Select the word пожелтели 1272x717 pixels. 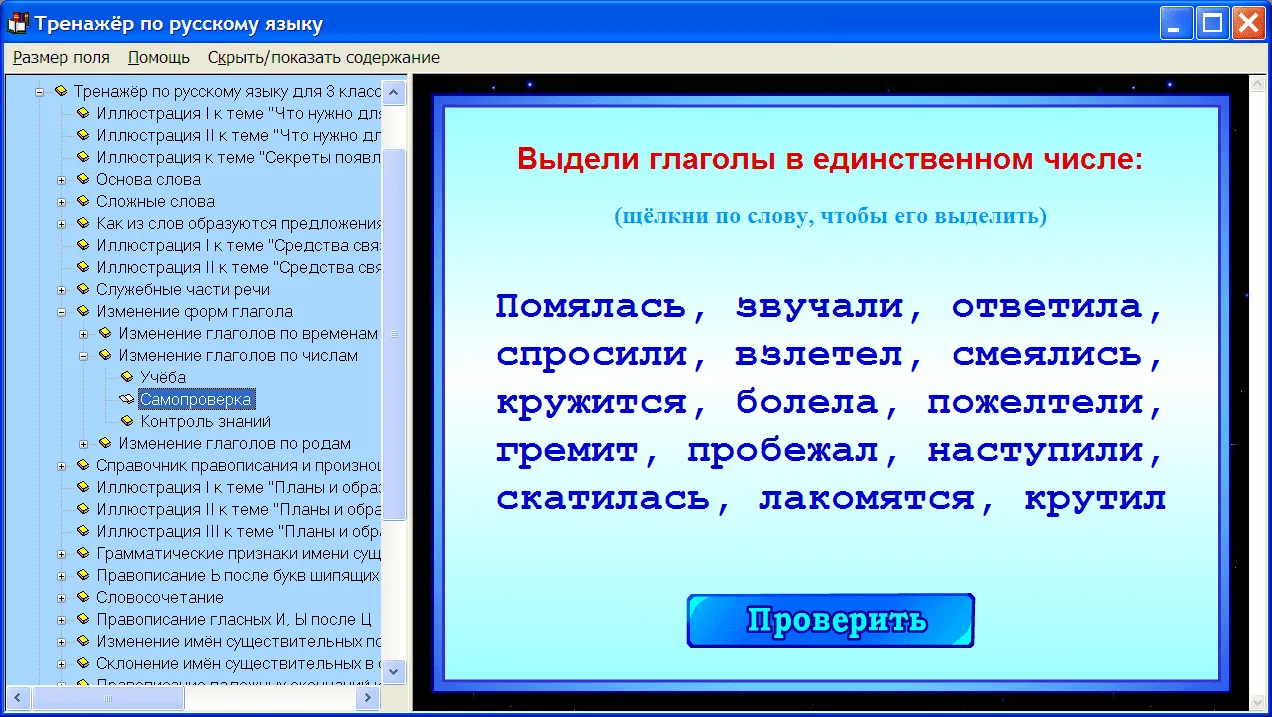1034,403
